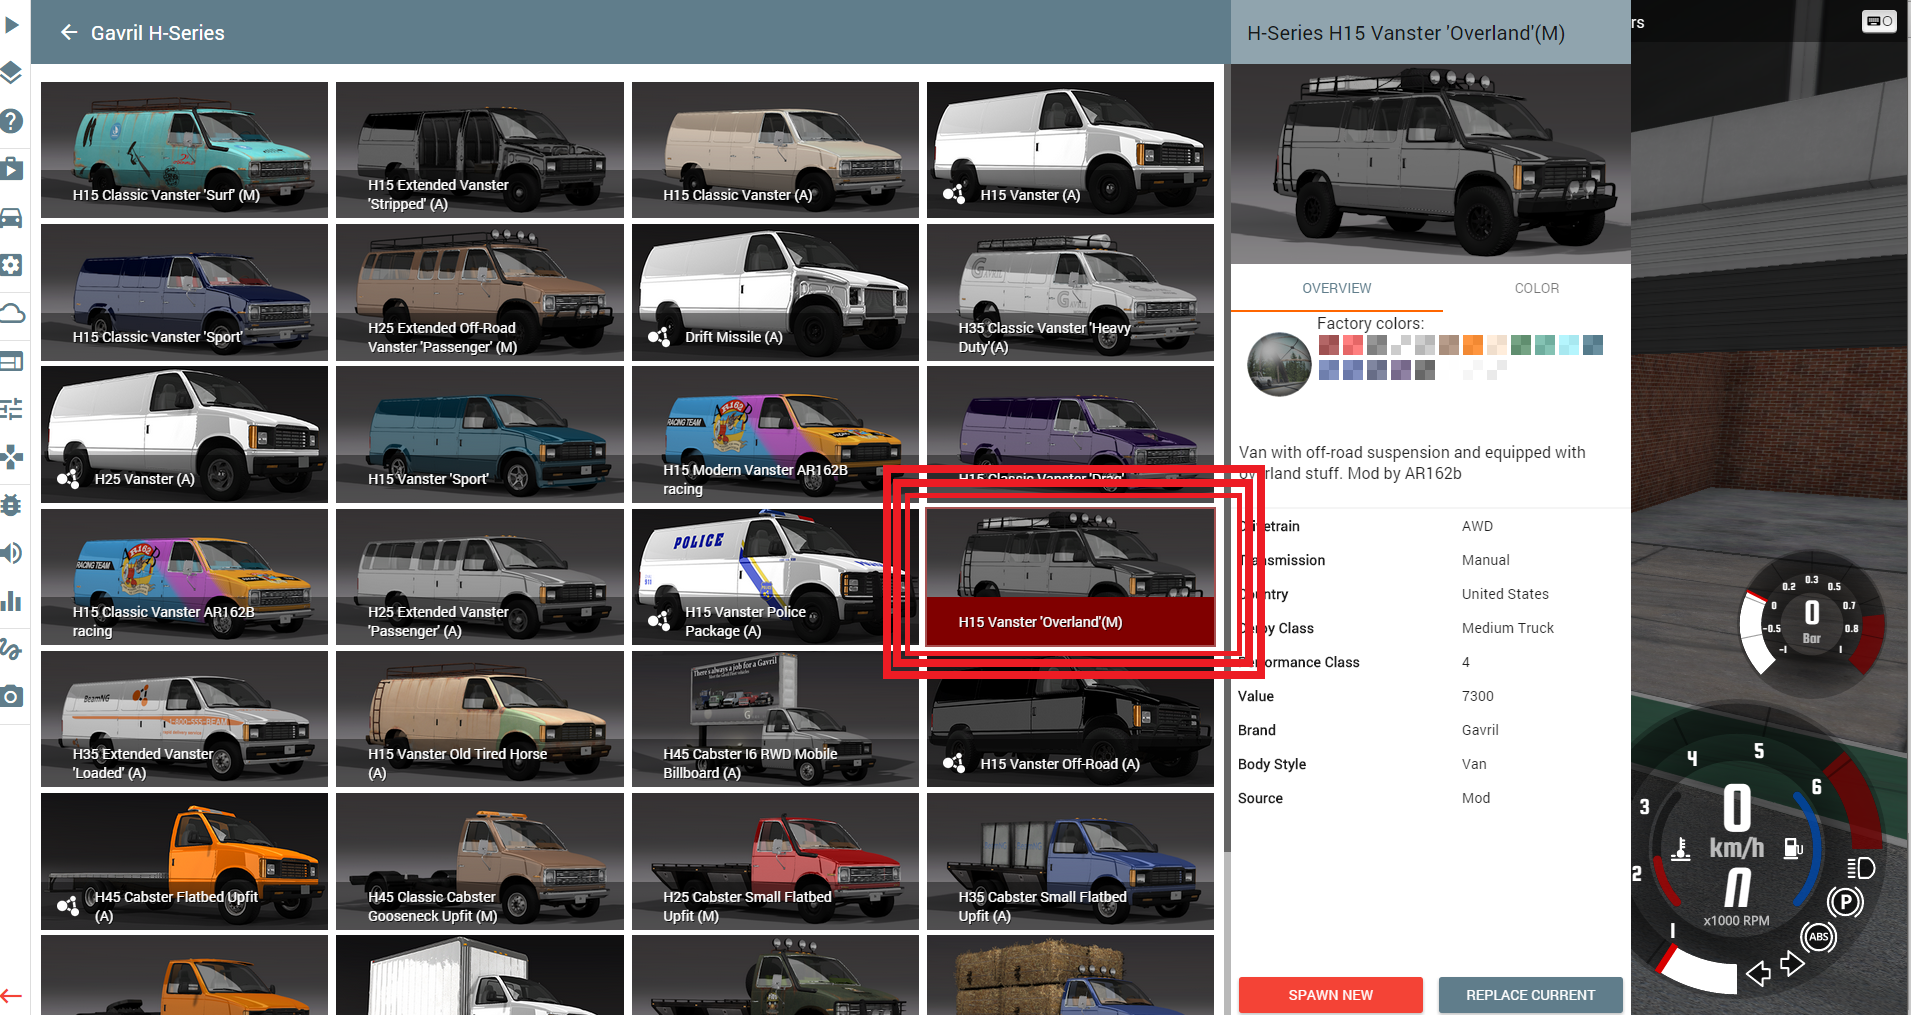The height and width of the screenshot is (1015, 1913).
Task: Click the 'United States' country value
Action: 1505,594
